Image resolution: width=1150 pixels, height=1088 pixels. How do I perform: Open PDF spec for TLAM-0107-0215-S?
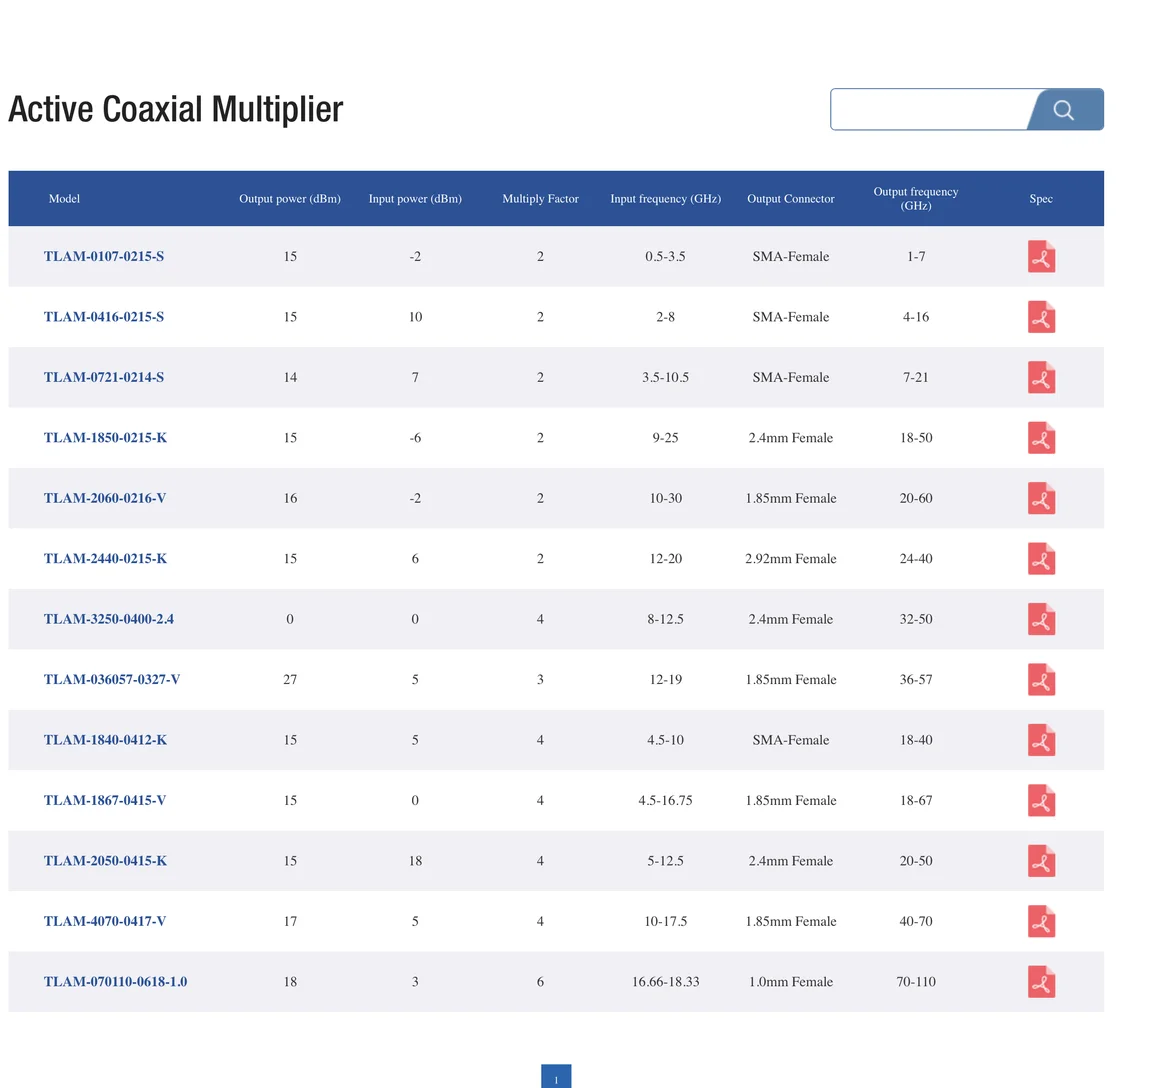[x=1041, y=257]
